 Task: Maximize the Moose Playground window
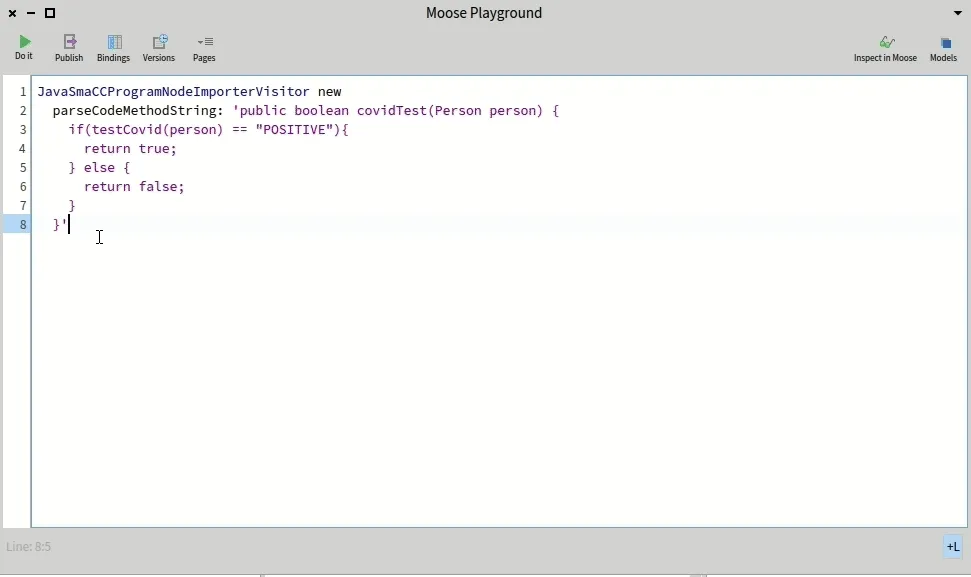50,13
